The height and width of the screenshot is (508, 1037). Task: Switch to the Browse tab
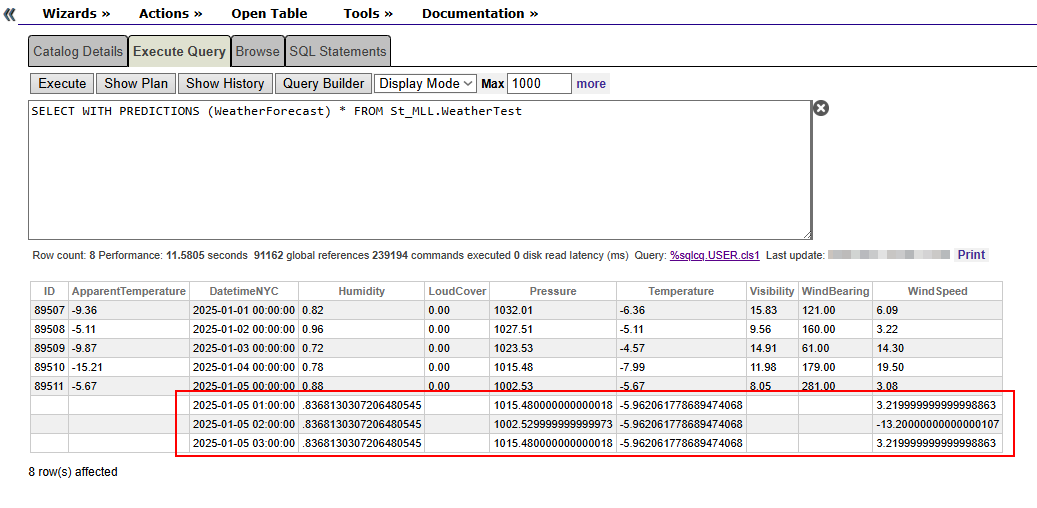pyautogui.click(x=258, y=52)
